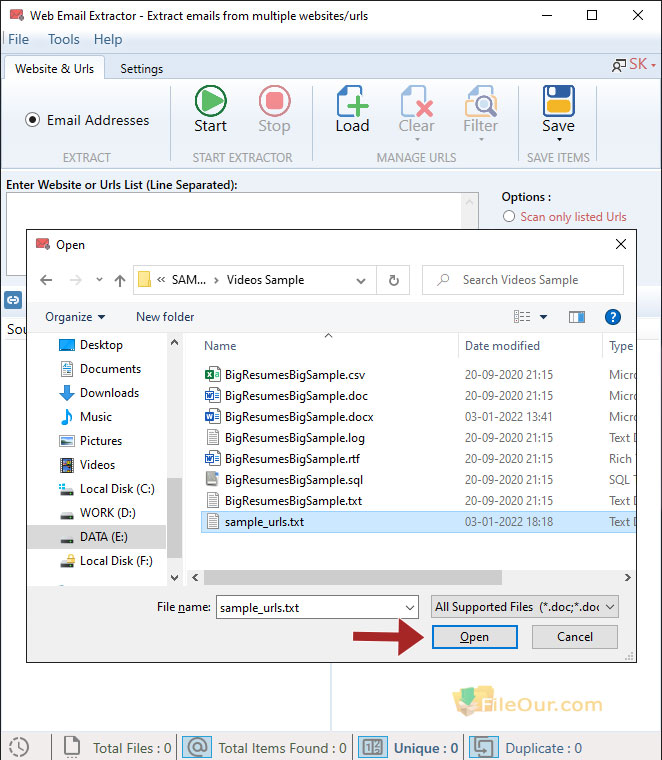662x760 pixels.
Task: Switch to the Settings tab
Action: (x=142, y=69)
